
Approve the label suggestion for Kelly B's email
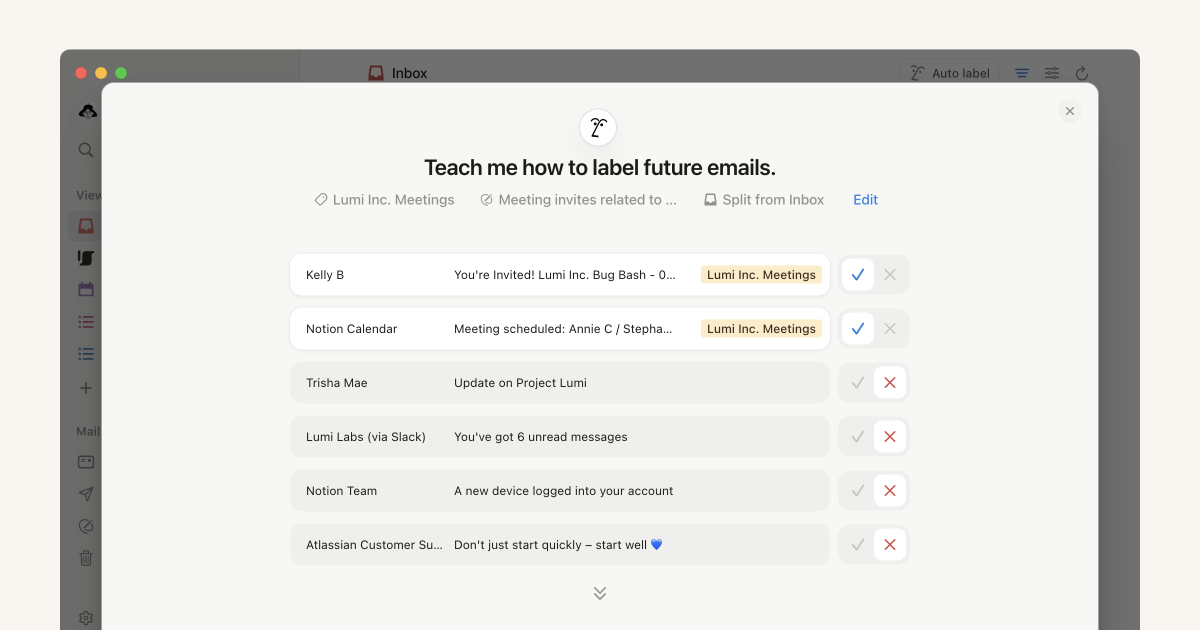click(857, 273)
